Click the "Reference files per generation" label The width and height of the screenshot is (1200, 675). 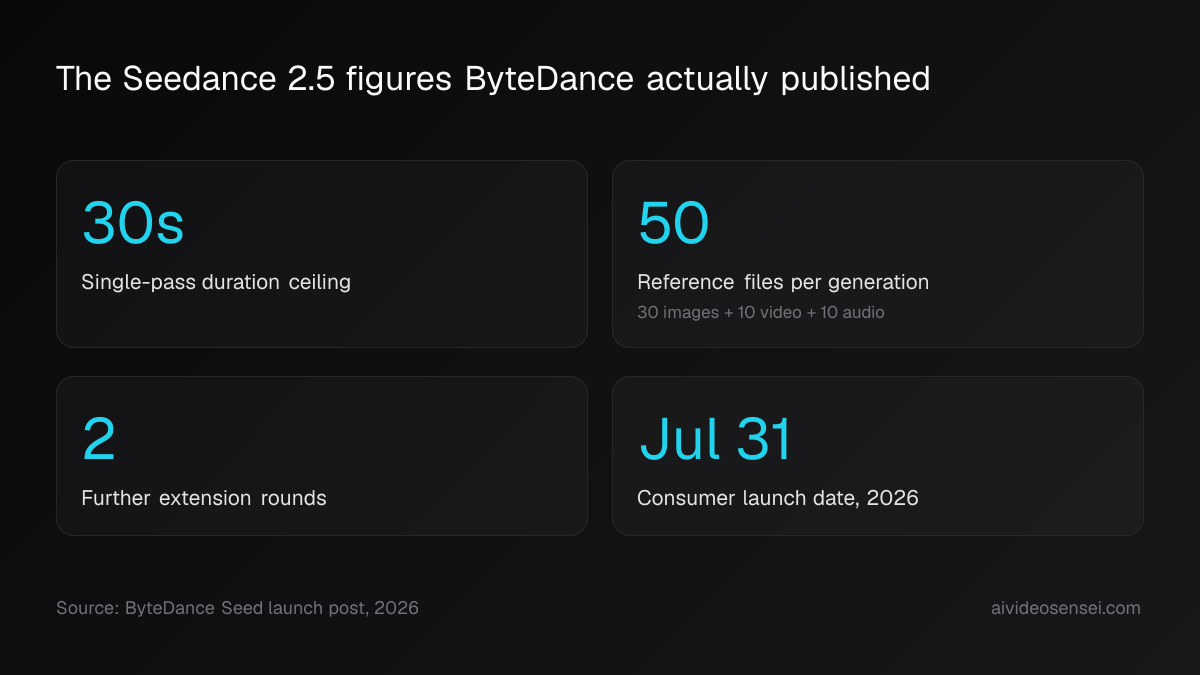783,282
